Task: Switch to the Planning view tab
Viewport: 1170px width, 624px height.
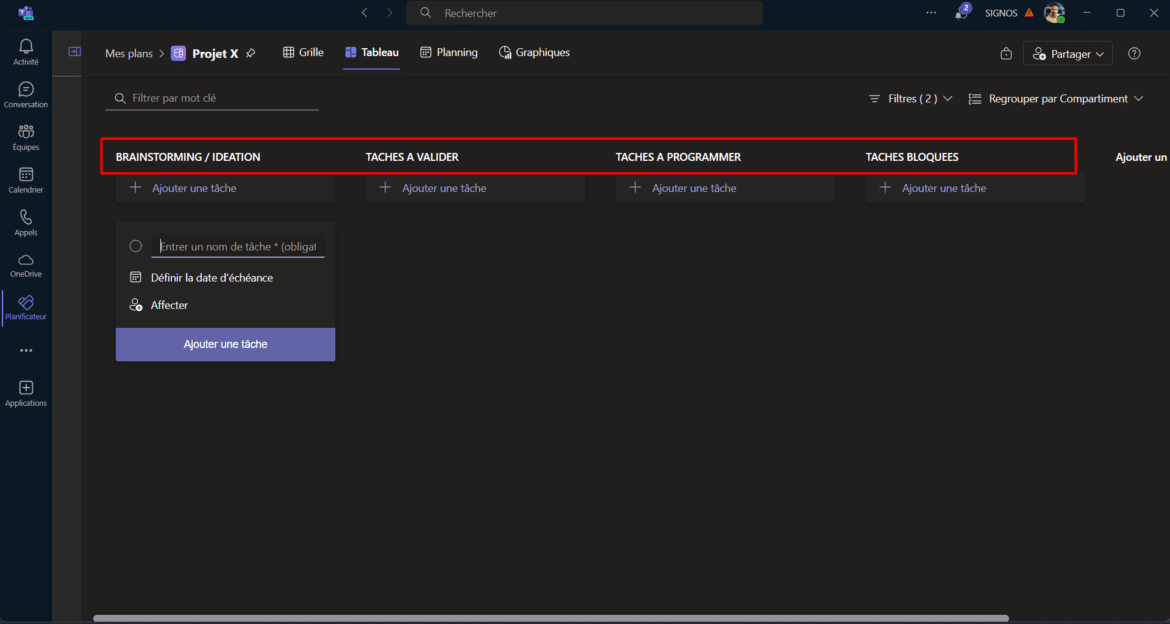Action: pos(448,53)
